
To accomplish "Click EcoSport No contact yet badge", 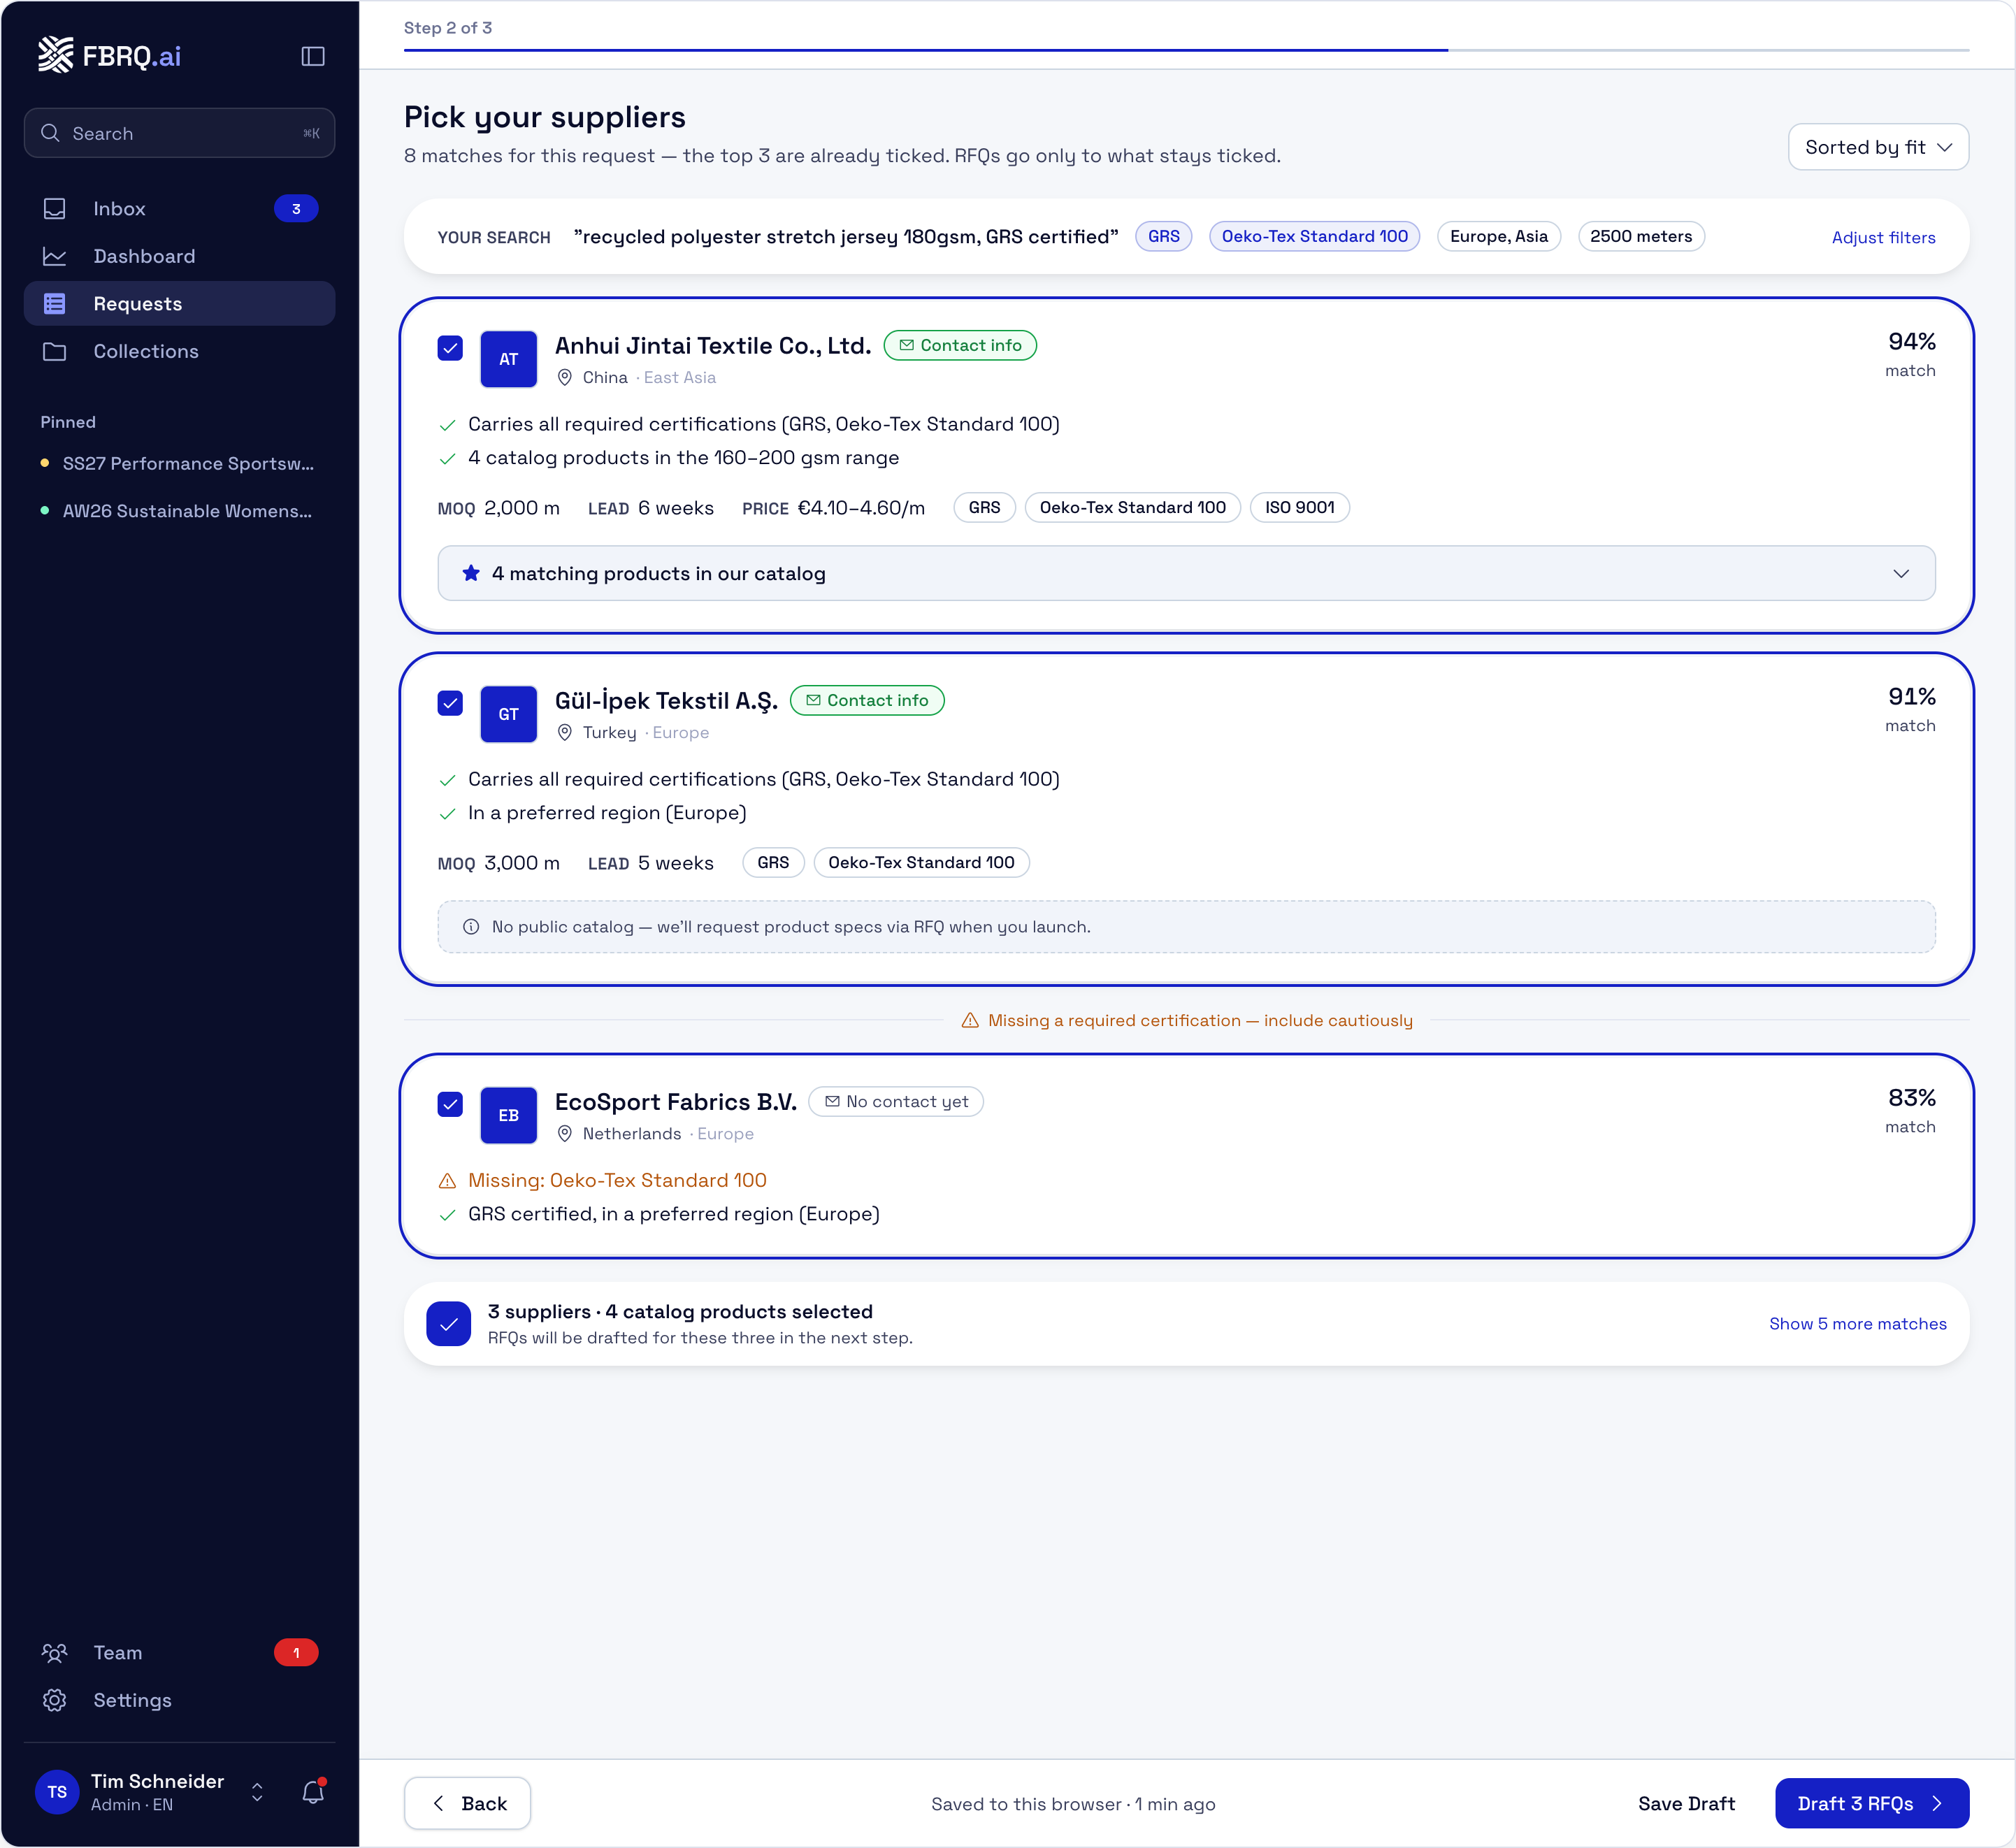I will (896, 1101).
